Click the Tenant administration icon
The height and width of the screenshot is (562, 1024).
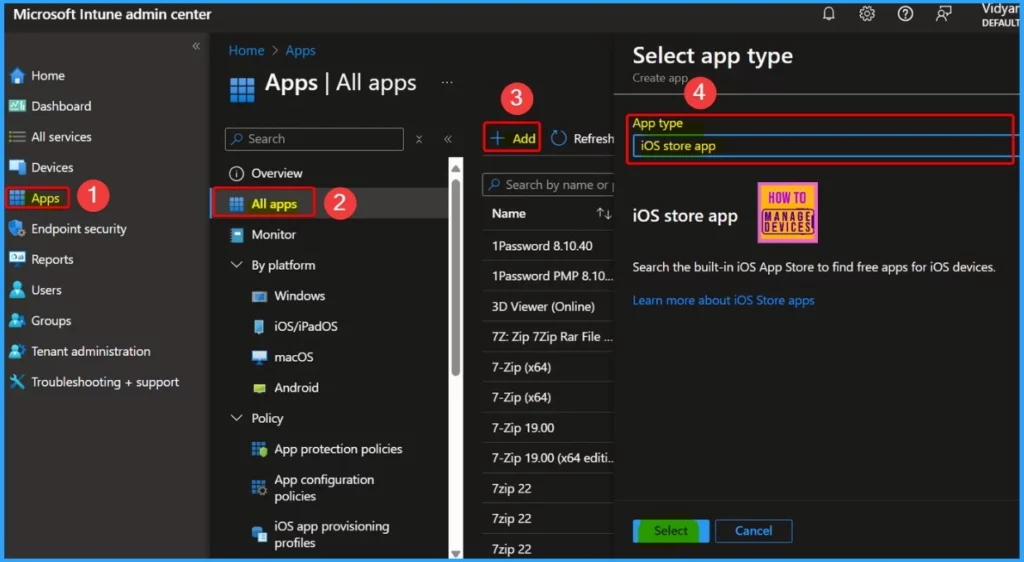(17, 351)
